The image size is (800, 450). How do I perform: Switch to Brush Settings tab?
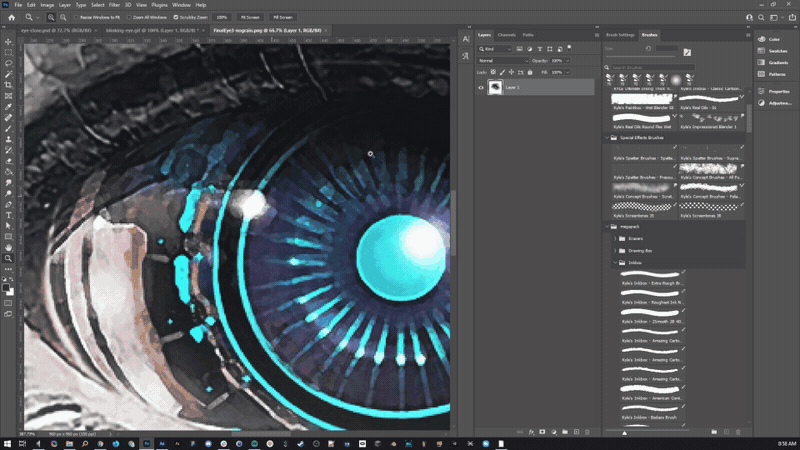click(x=620, y=35)
